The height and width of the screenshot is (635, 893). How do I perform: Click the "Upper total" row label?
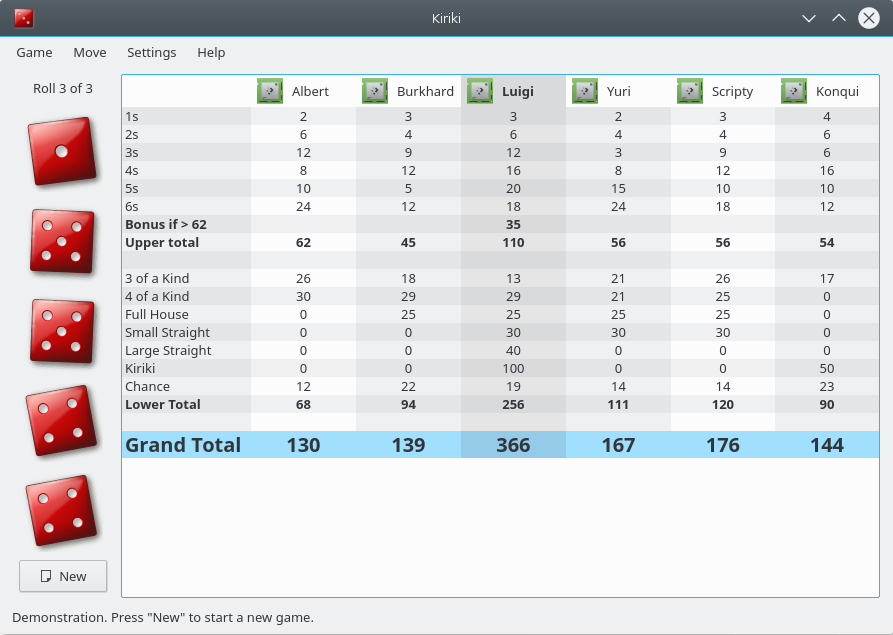click(162, 243)
